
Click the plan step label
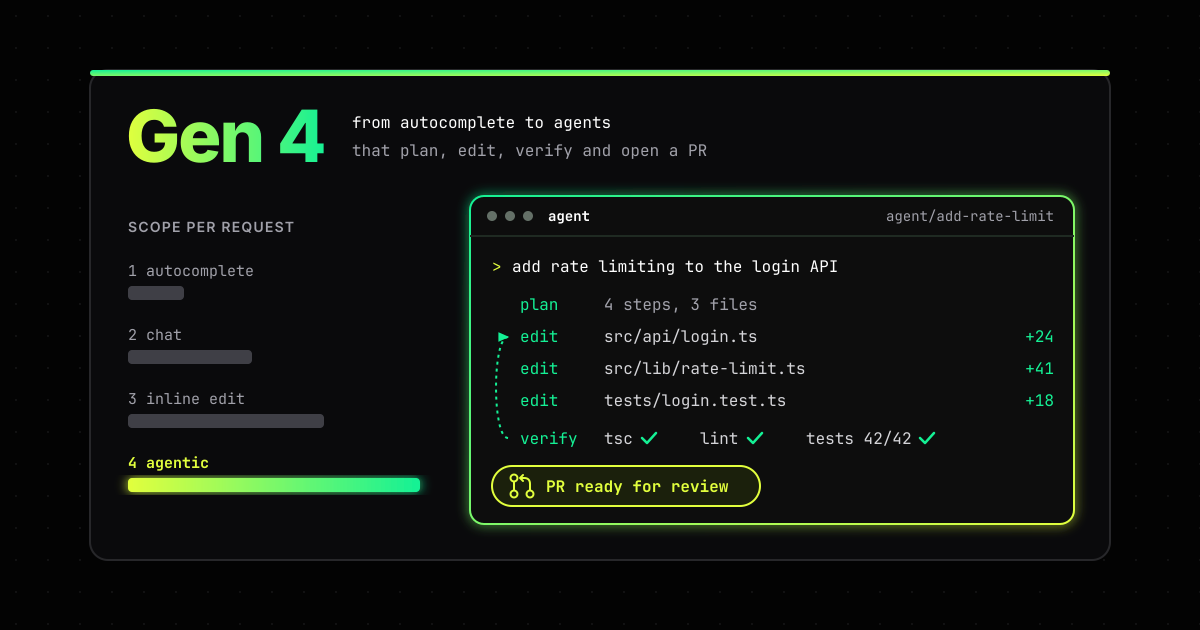[539, 305]
